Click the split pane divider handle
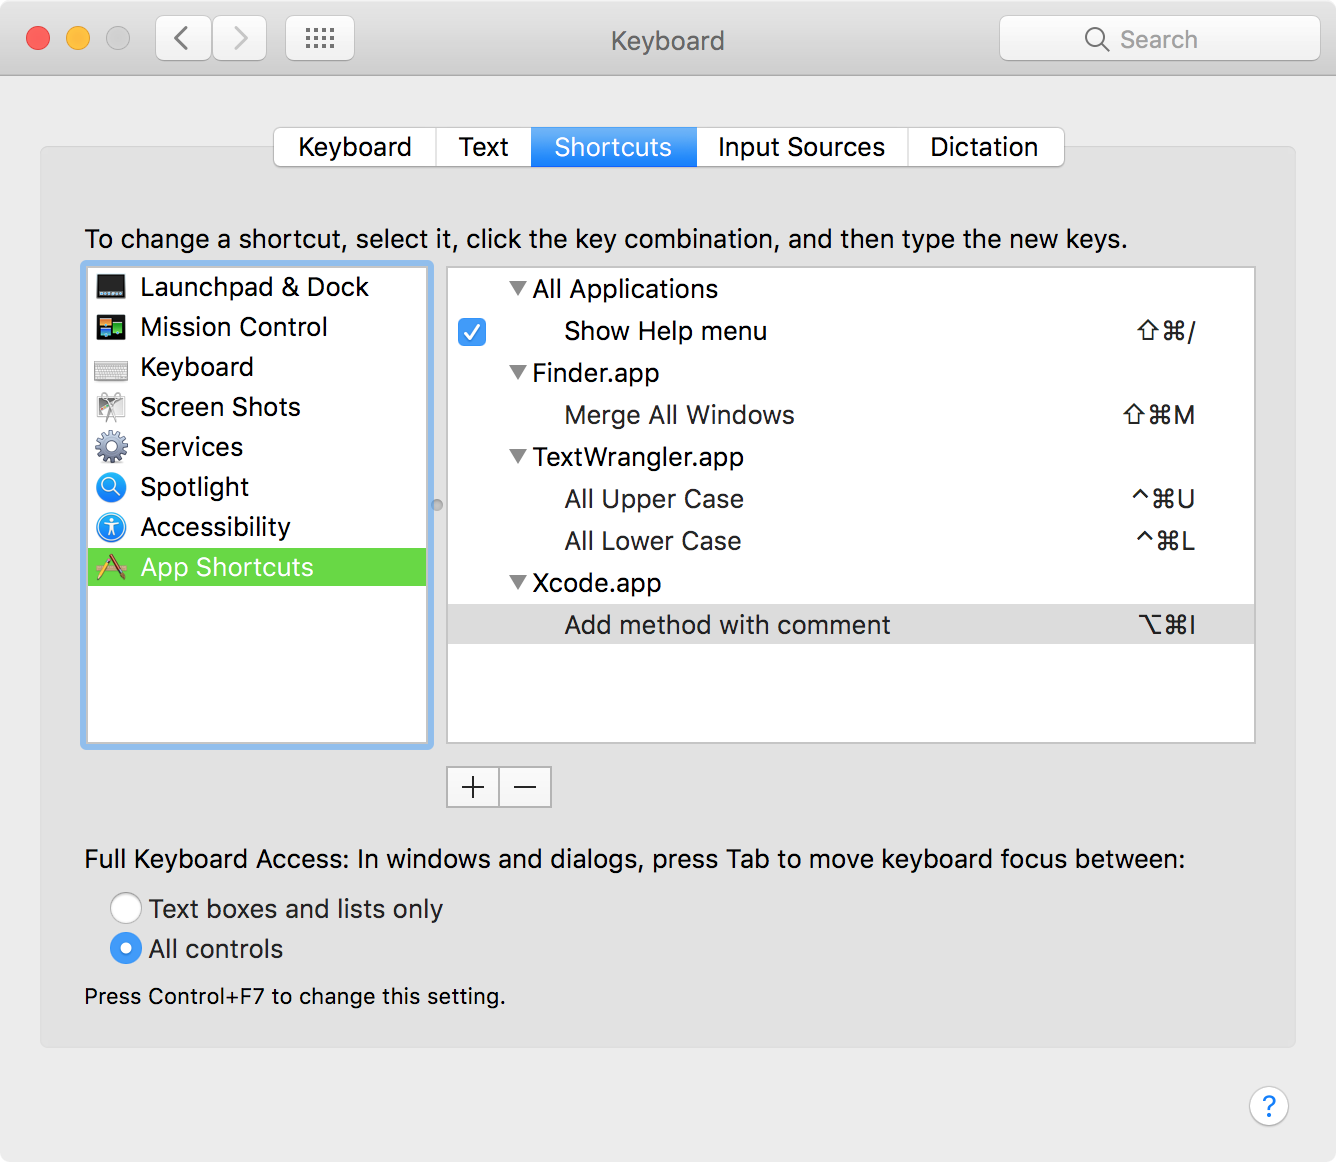 pos(437,505)
